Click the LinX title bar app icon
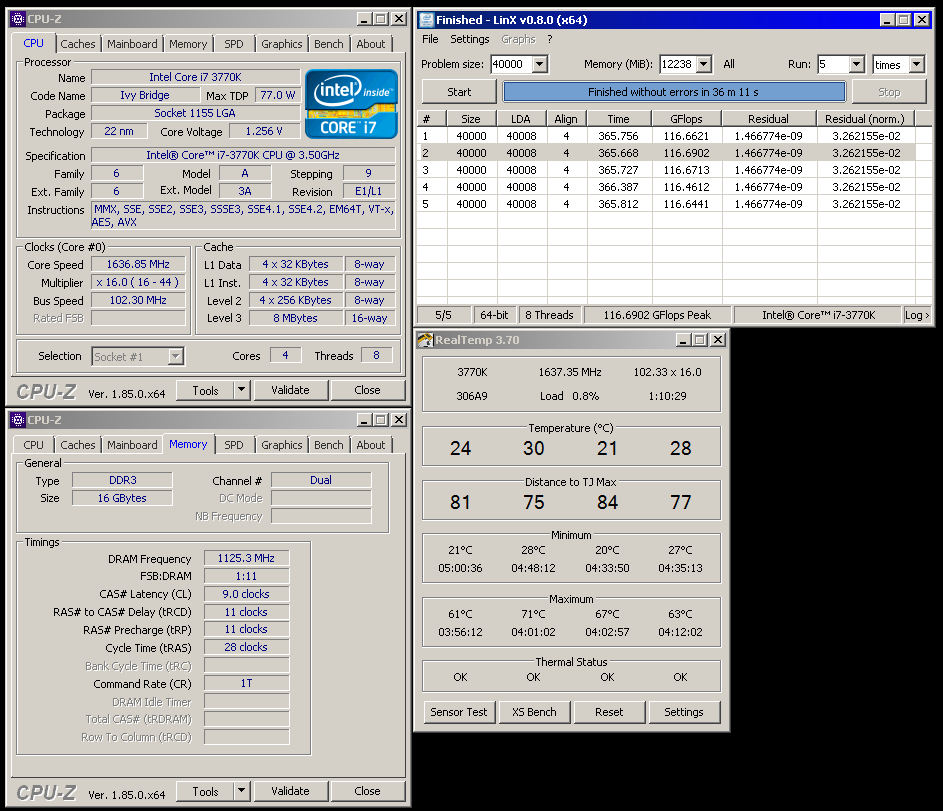 [426, 20]
